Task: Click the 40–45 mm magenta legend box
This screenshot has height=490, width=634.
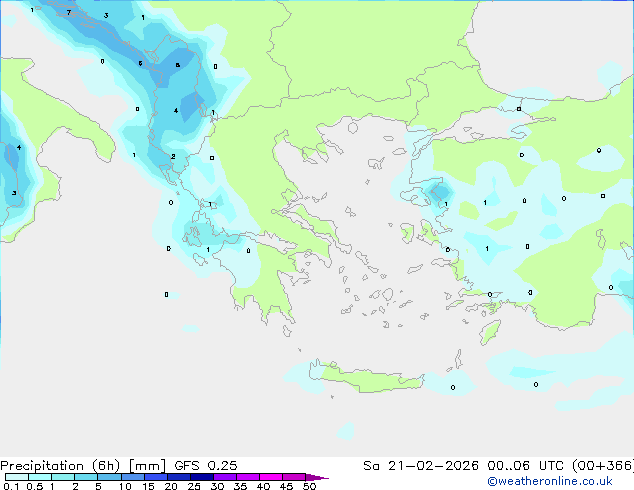Action: (271, 477)
